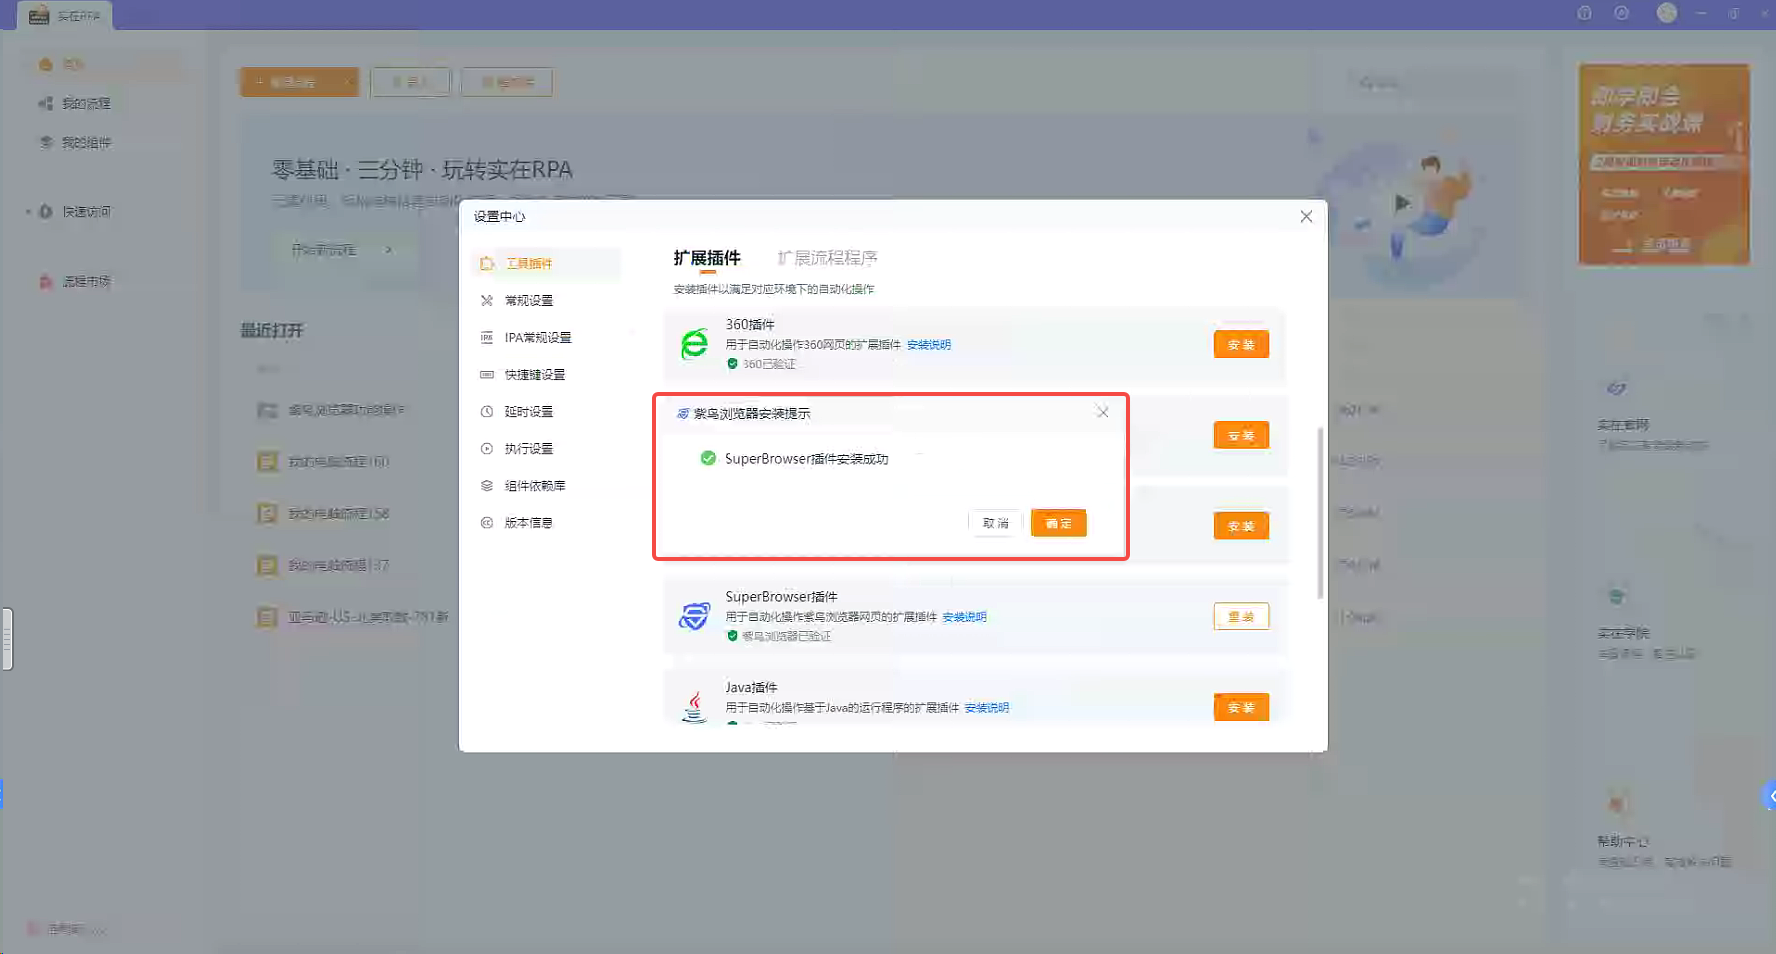
Task: Click 取消 in the install prompt
Action: [995, 523]
